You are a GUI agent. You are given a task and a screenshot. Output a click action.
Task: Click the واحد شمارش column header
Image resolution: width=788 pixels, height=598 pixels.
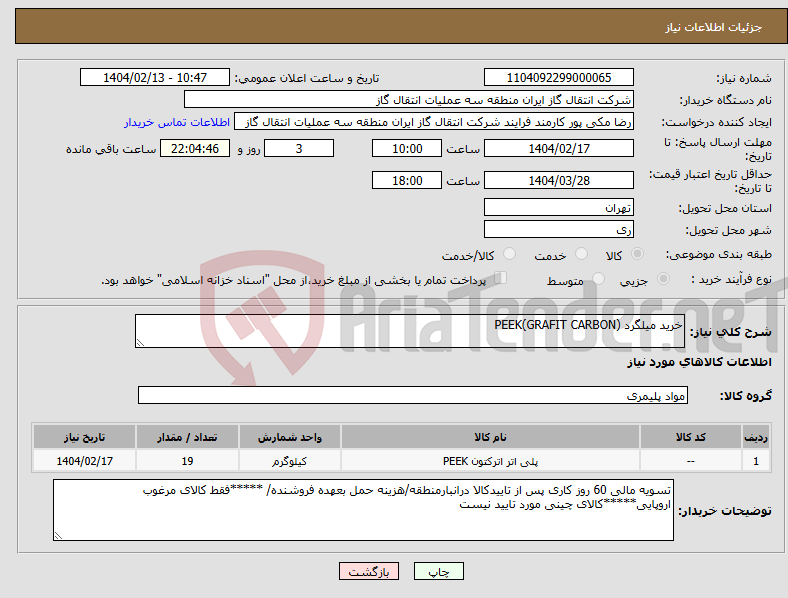pos(290,437)
